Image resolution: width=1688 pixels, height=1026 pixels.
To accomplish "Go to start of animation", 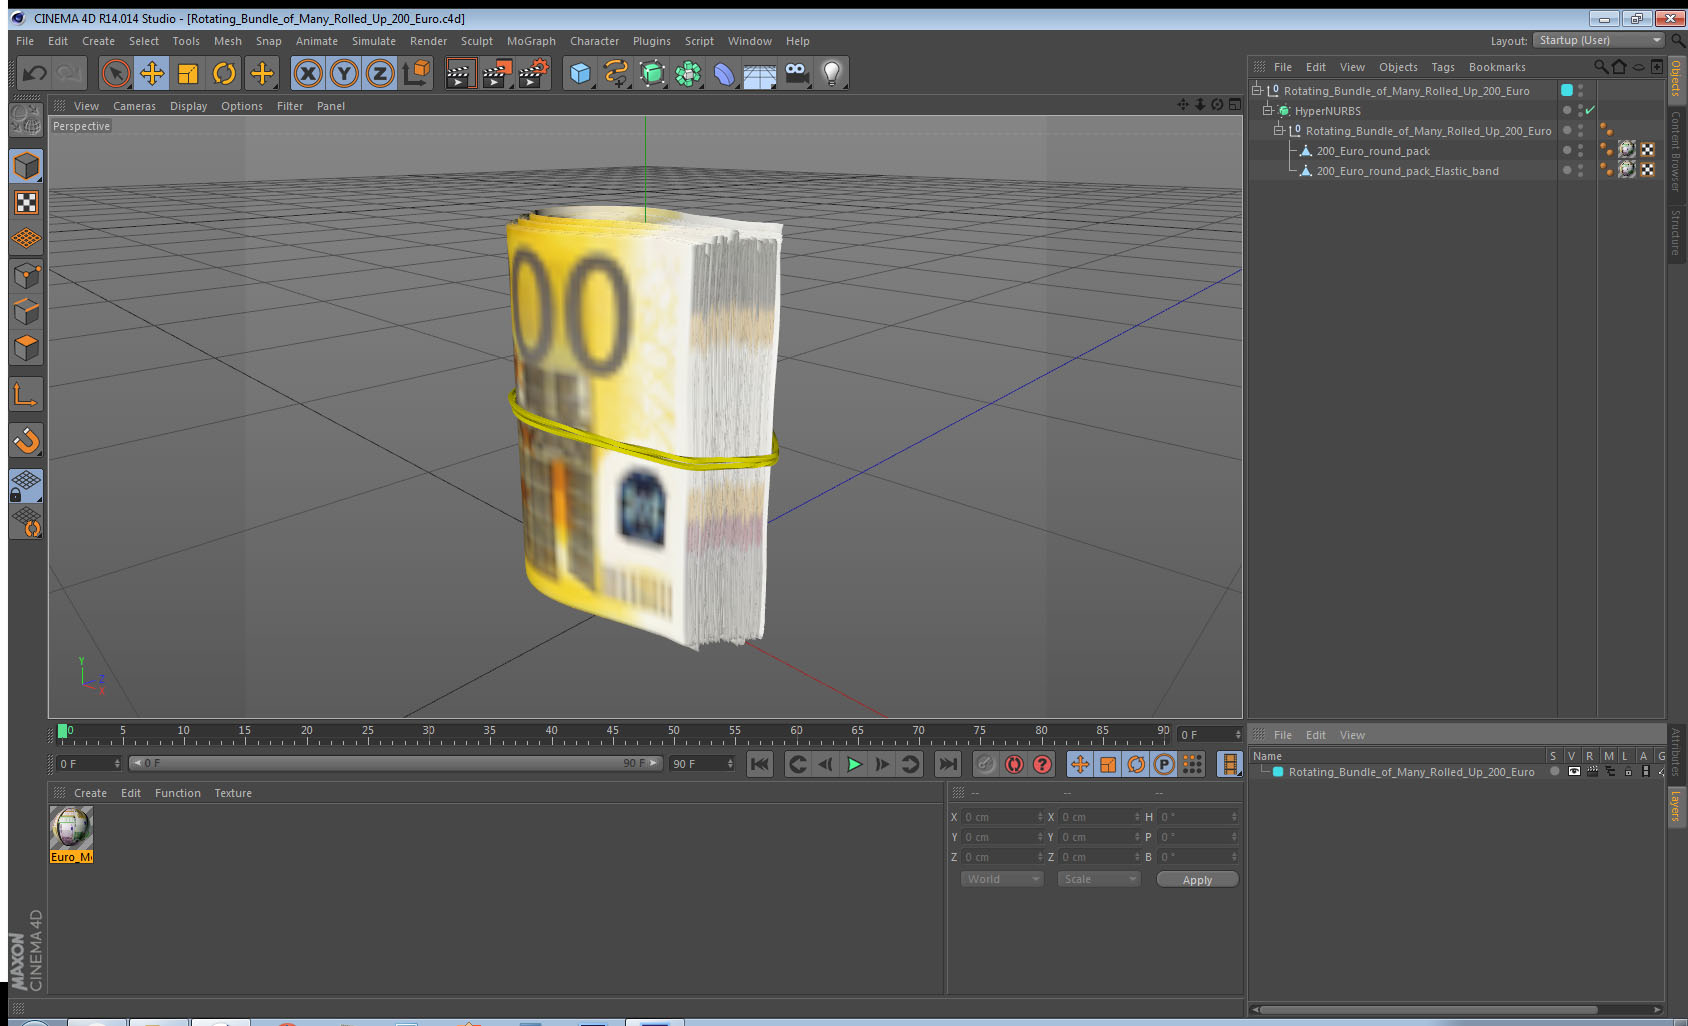I will pos(760,764).
